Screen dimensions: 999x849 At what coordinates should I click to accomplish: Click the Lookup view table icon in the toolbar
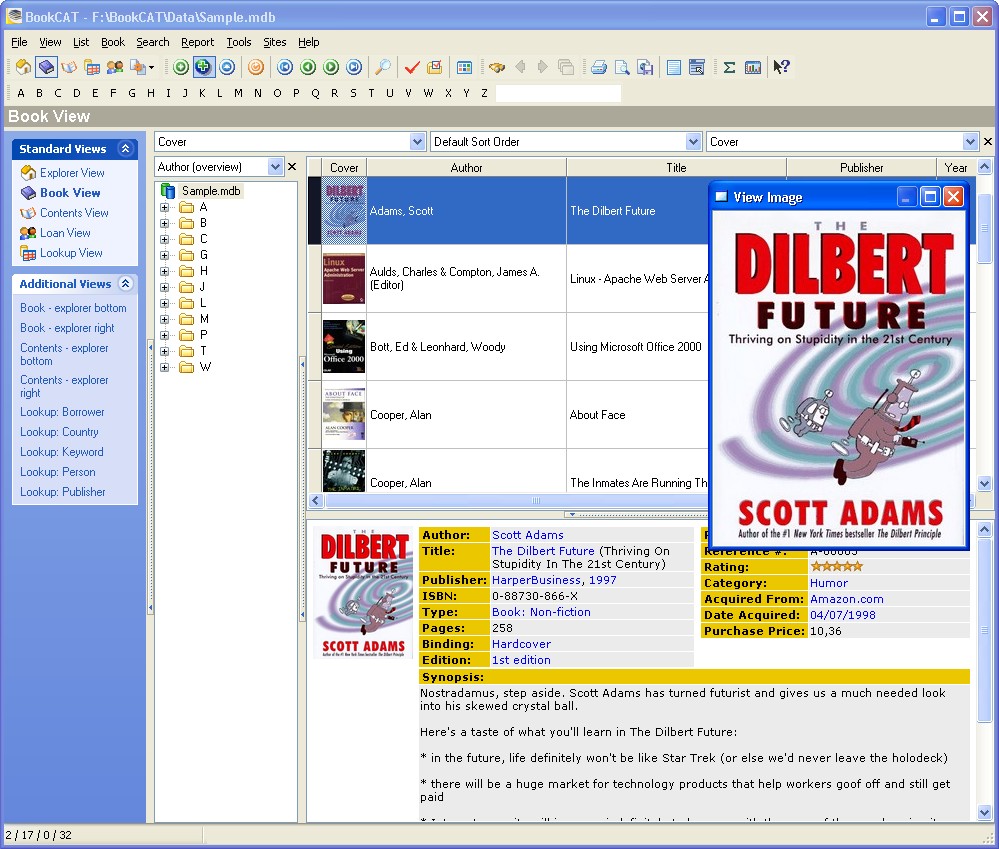(x=92, y=67)
